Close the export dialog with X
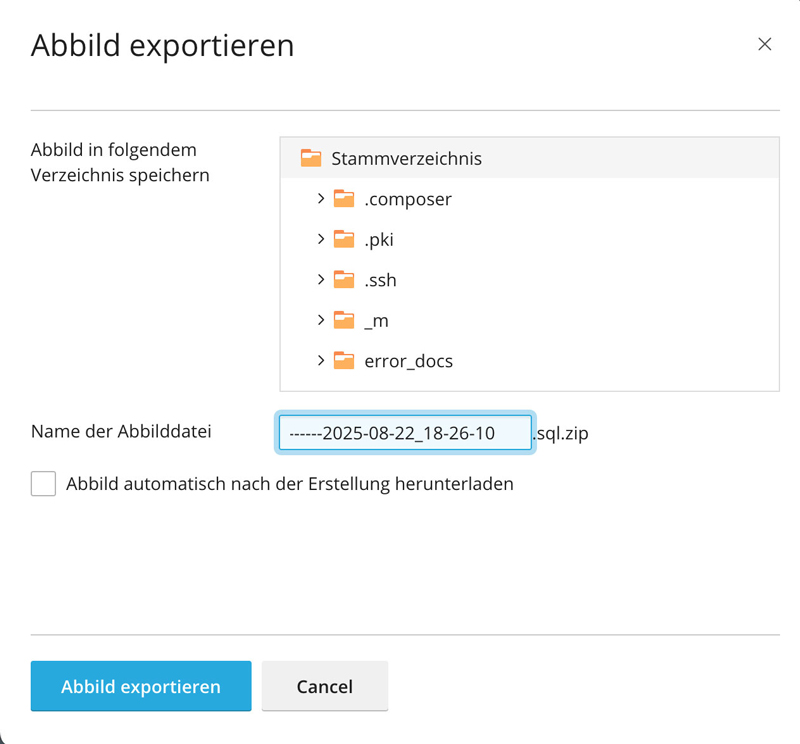 pyautogui.click(x=765, y=44)
